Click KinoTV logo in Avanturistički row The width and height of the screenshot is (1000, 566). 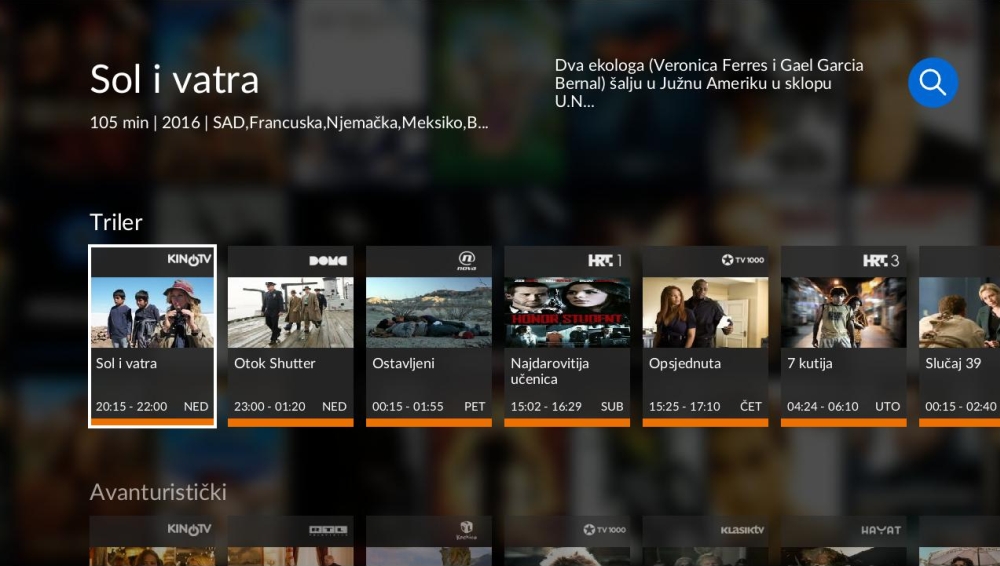pyautogui.click(x=189, y=529)
